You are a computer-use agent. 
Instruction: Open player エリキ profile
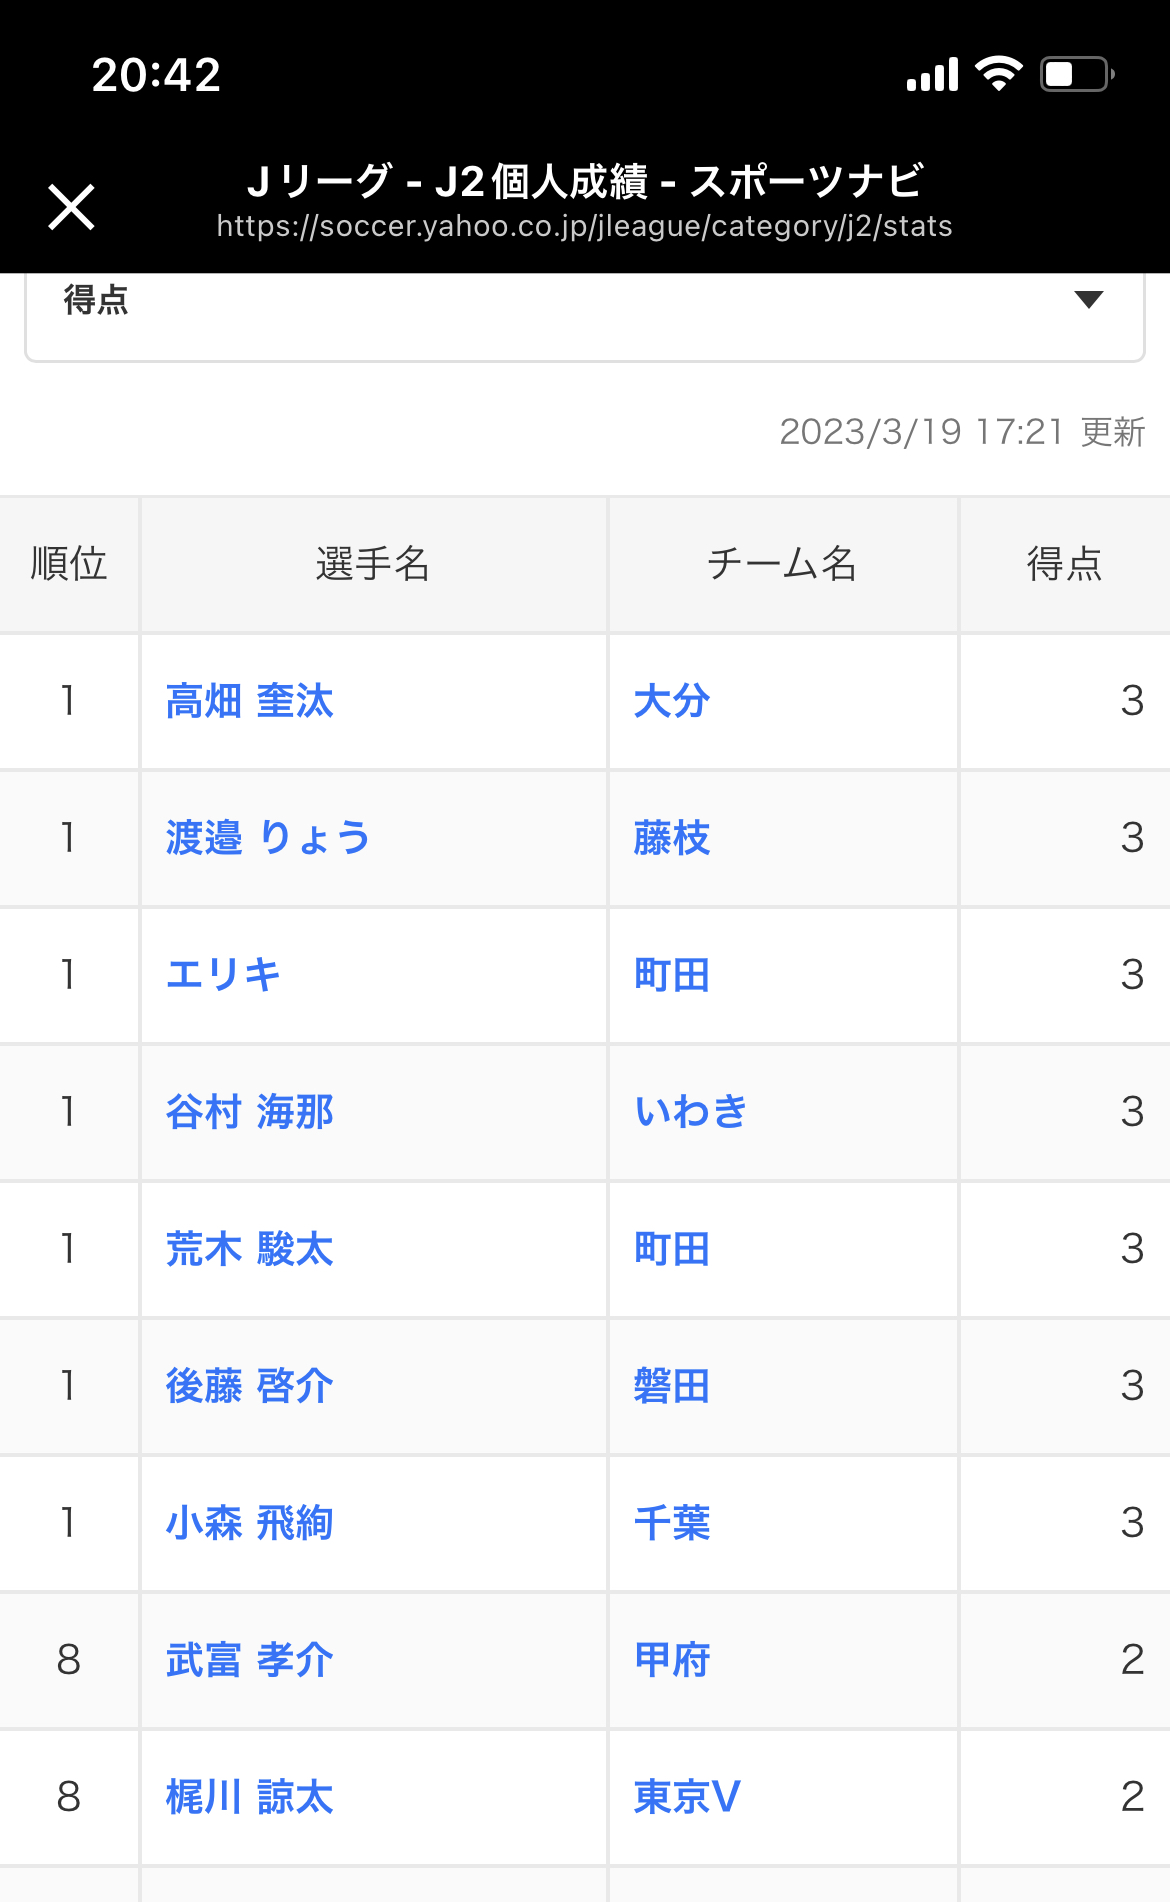pos(223,975)
